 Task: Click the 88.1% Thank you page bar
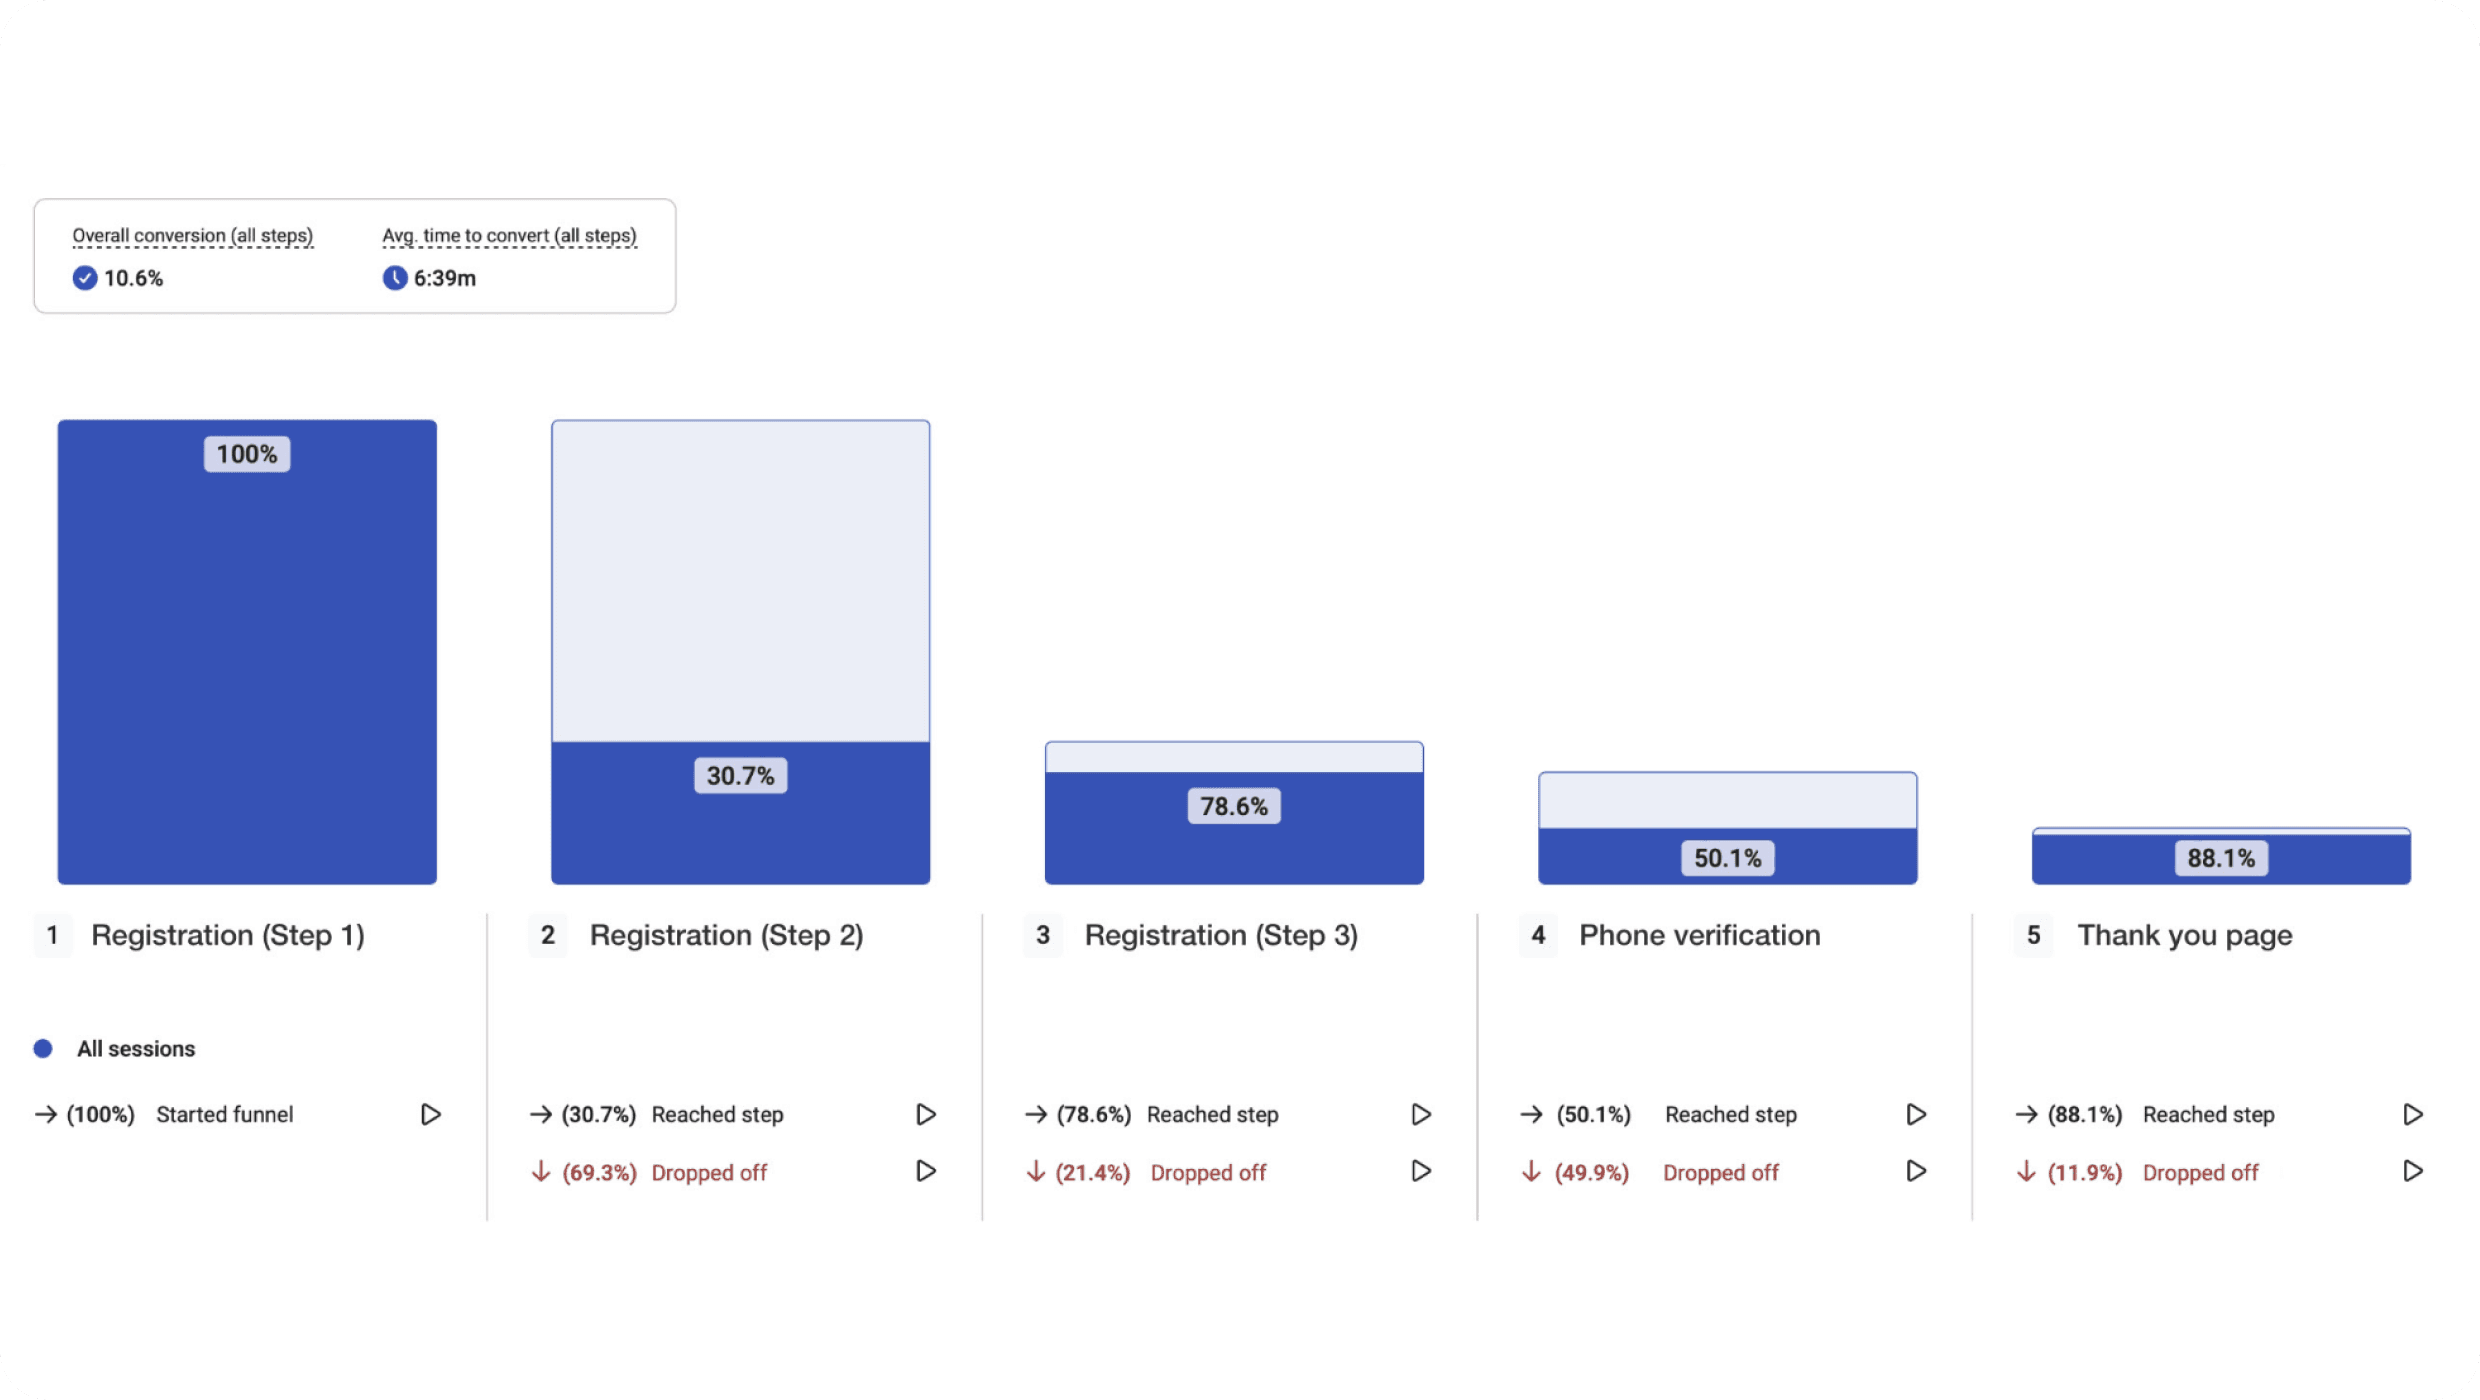2221,858
